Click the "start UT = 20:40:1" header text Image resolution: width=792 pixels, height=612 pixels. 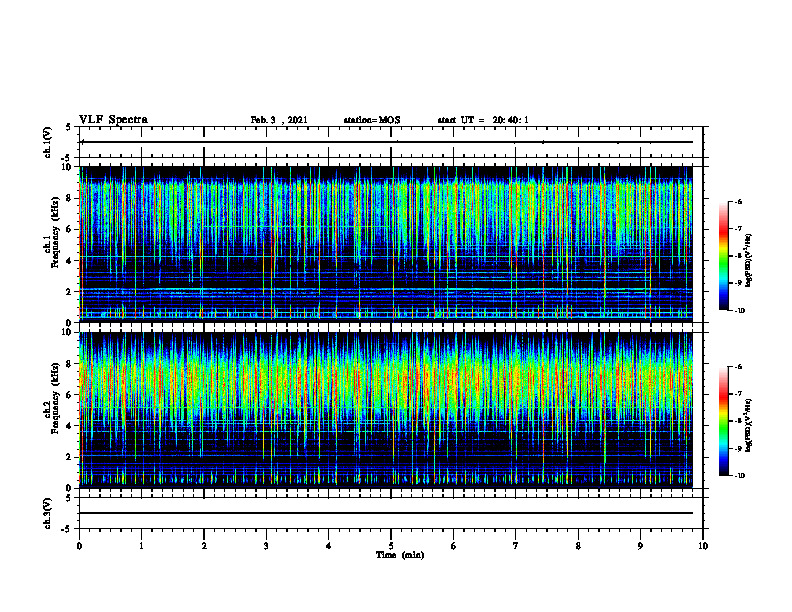pyautogui.click(x=483, y=120)
